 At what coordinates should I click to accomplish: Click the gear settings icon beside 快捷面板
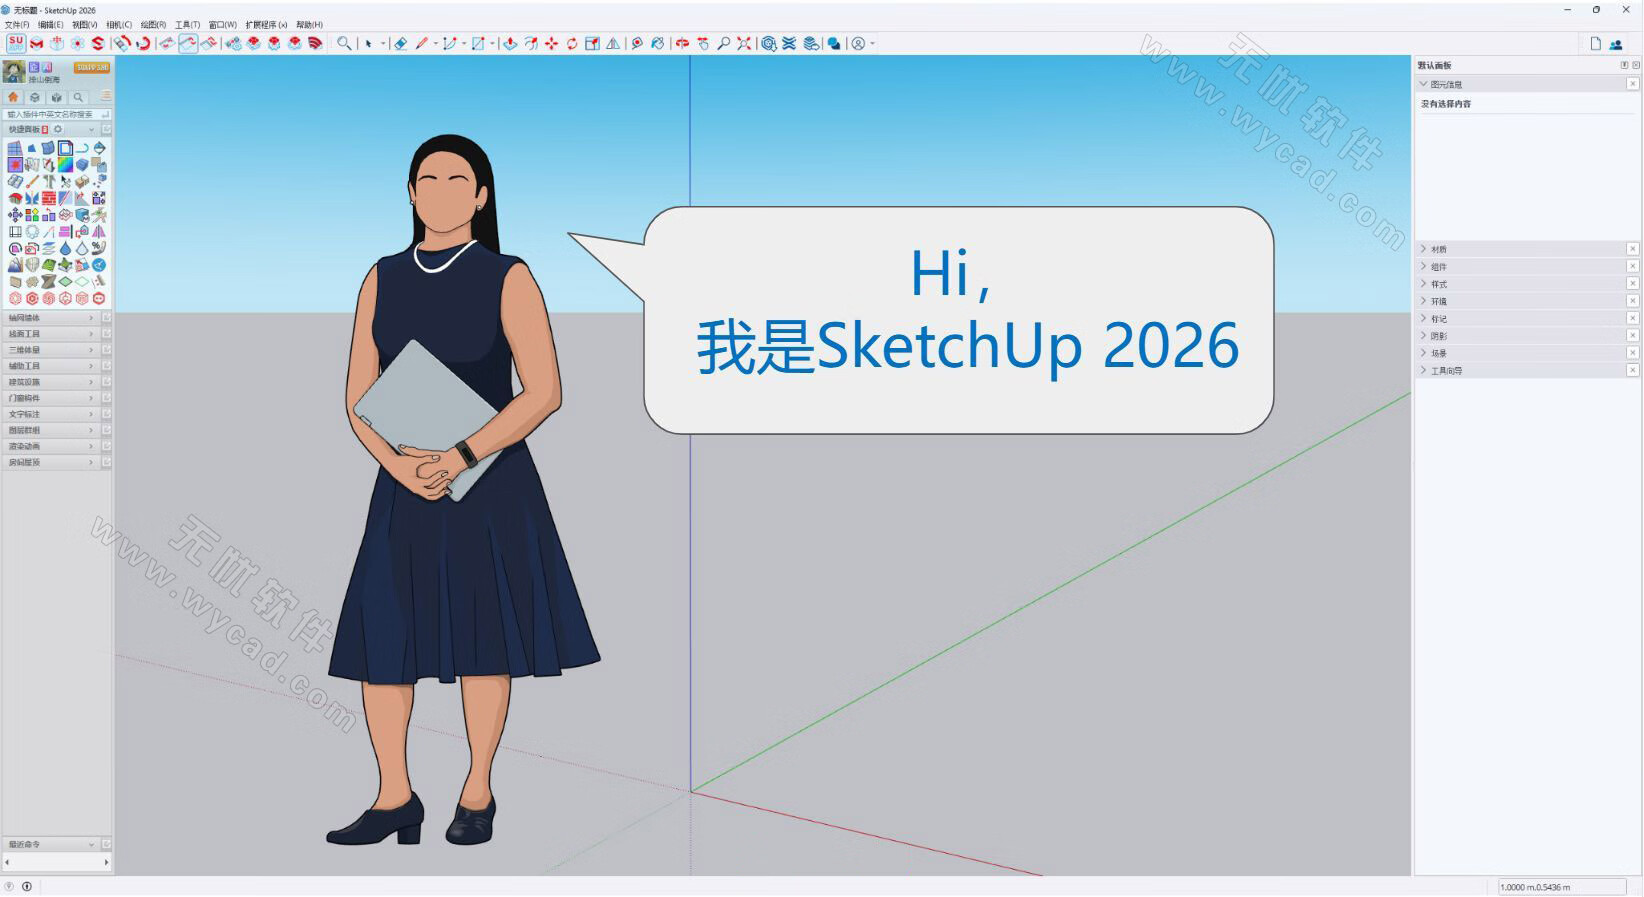(58, 129)
